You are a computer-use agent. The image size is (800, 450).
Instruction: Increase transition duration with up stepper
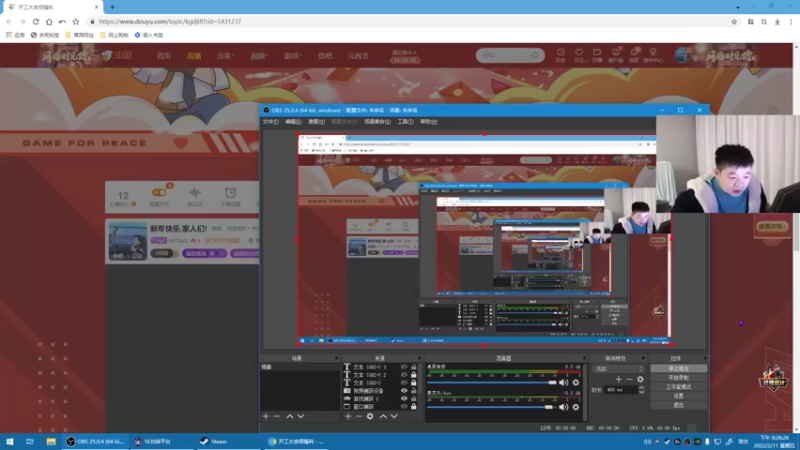tap(641, 388)
